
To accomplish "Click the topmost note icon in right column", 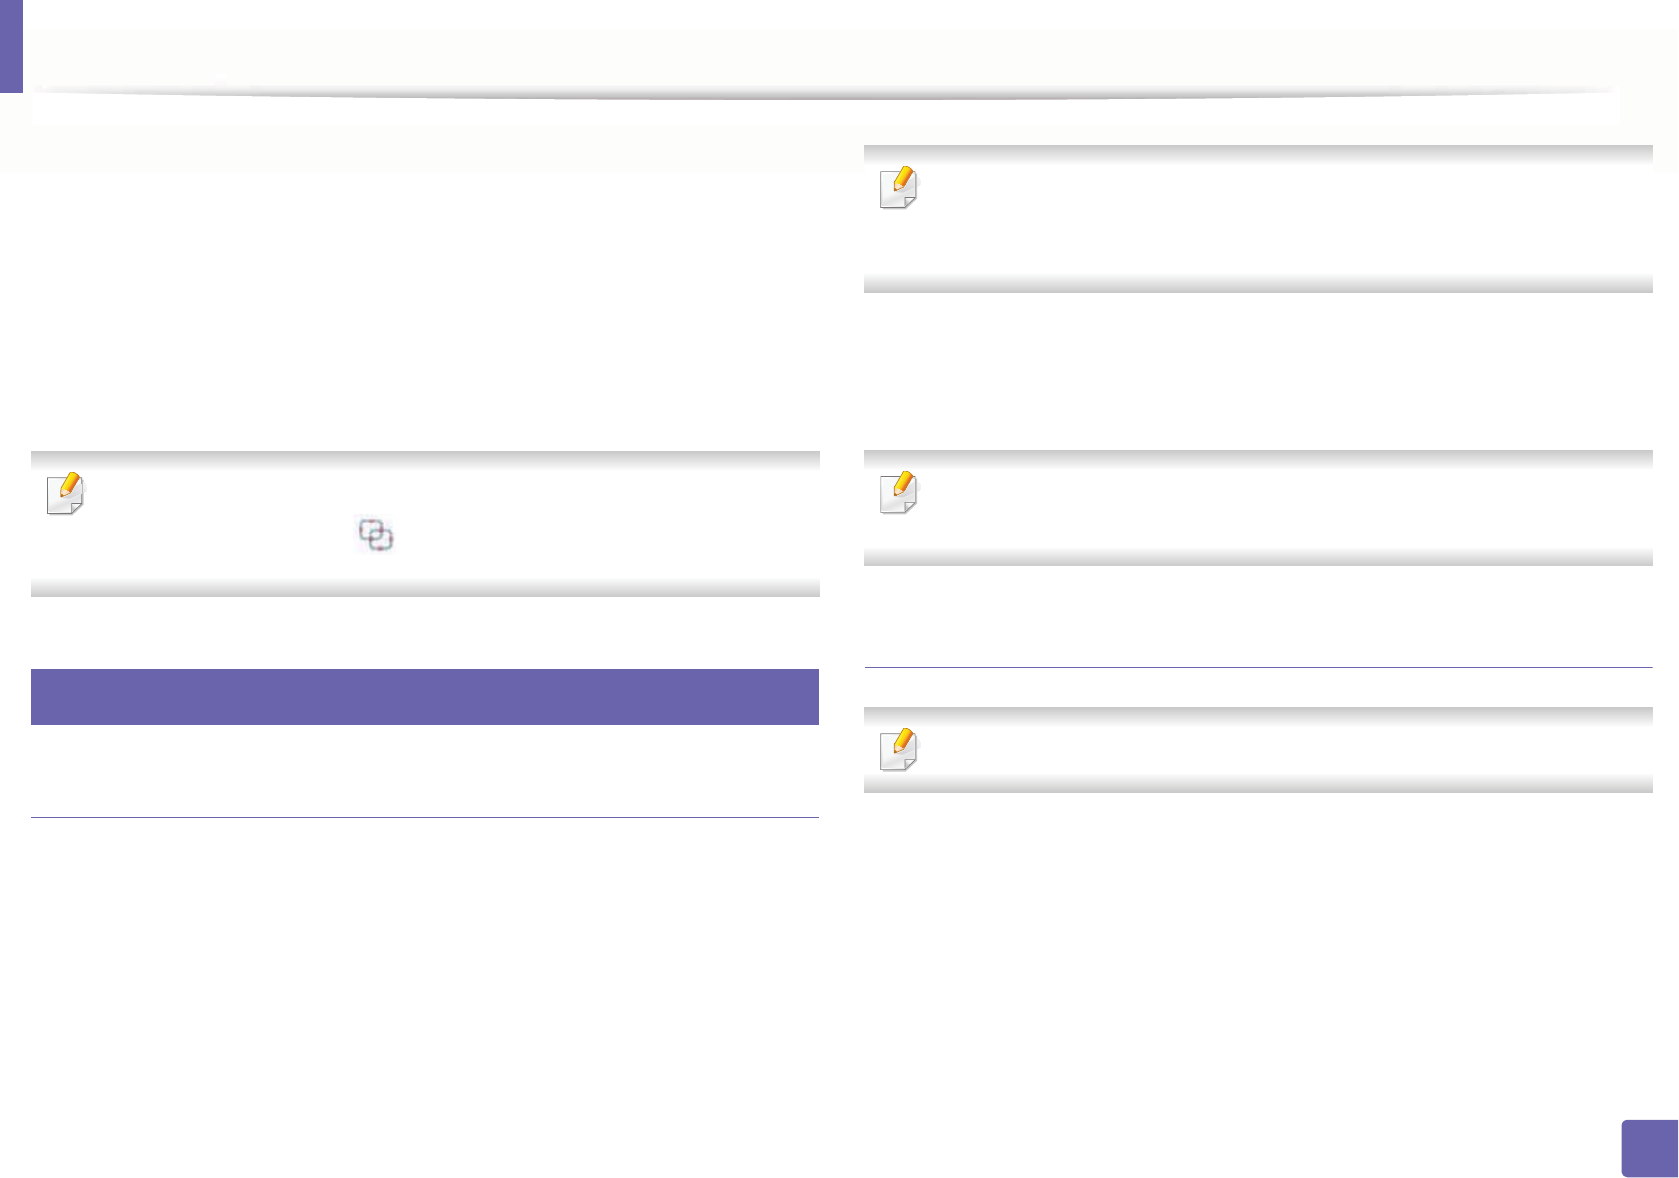I will [x=898, y=187].
